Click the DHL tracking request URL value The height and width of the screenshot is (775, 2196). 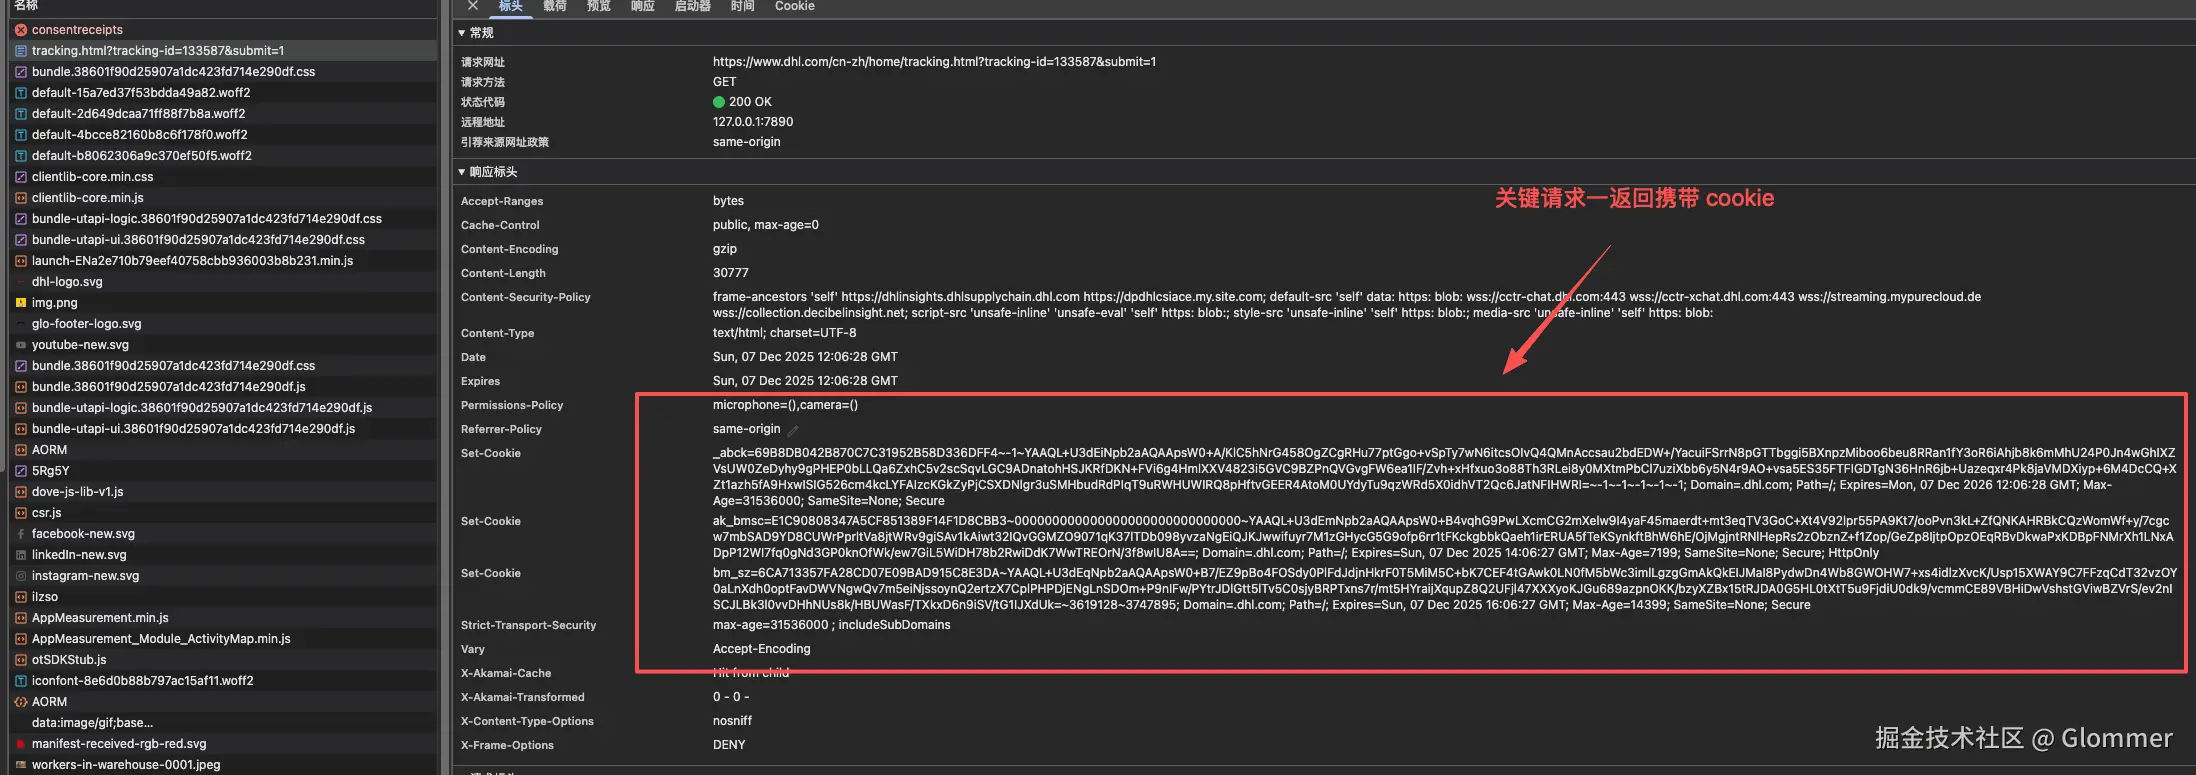934,62
